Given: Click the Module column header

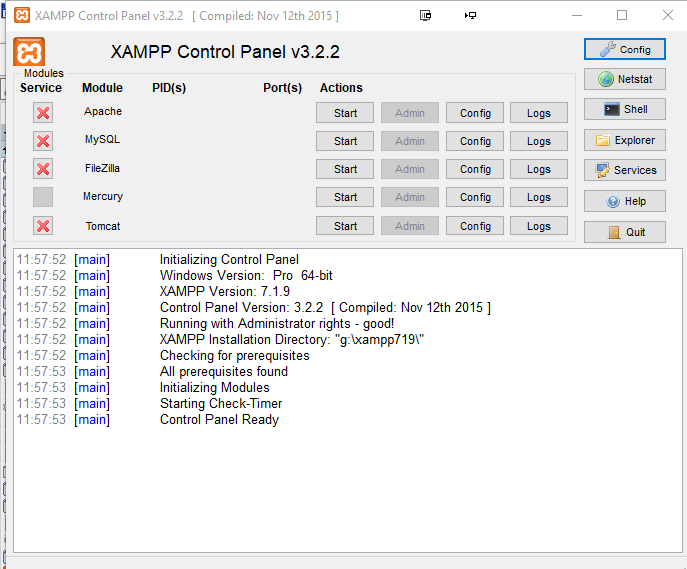Looking at the screenshot, I should point(103,88).
